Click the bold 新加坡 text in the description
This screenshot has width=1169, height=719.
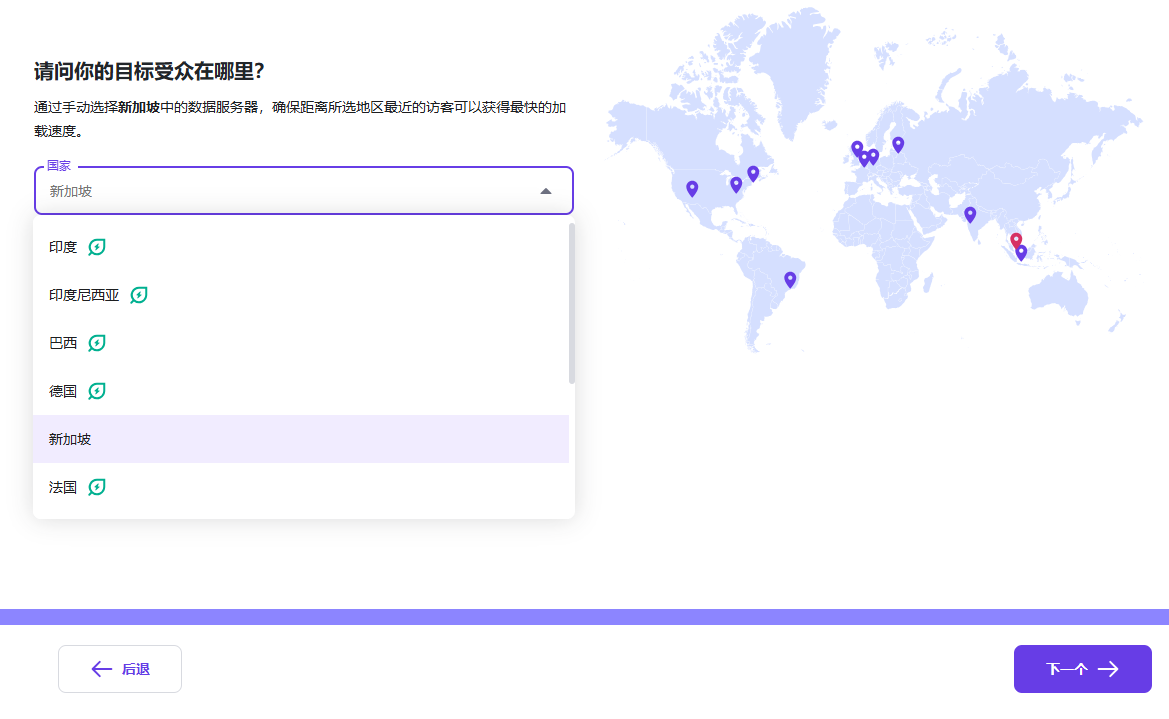click(x=139, y=107)
